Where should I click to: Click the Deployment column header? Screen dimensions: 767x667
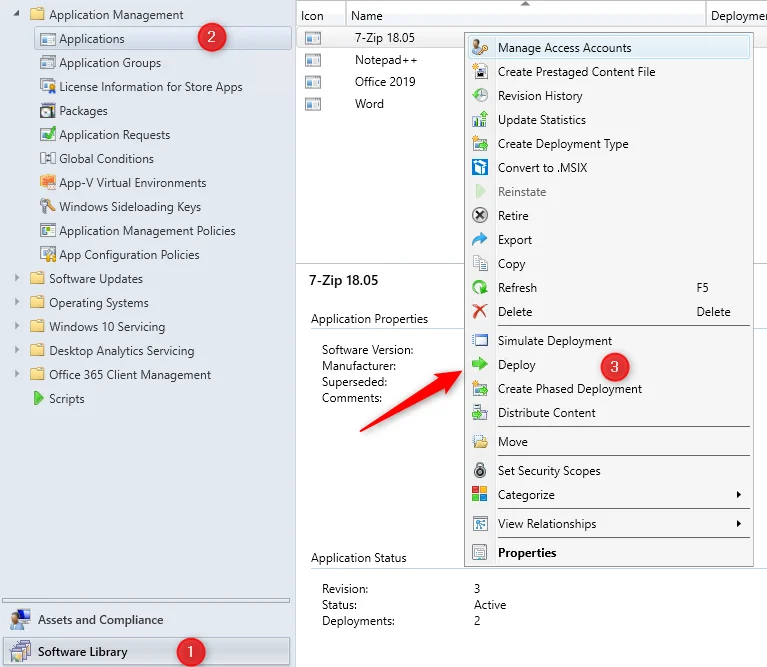pos(737,16)
